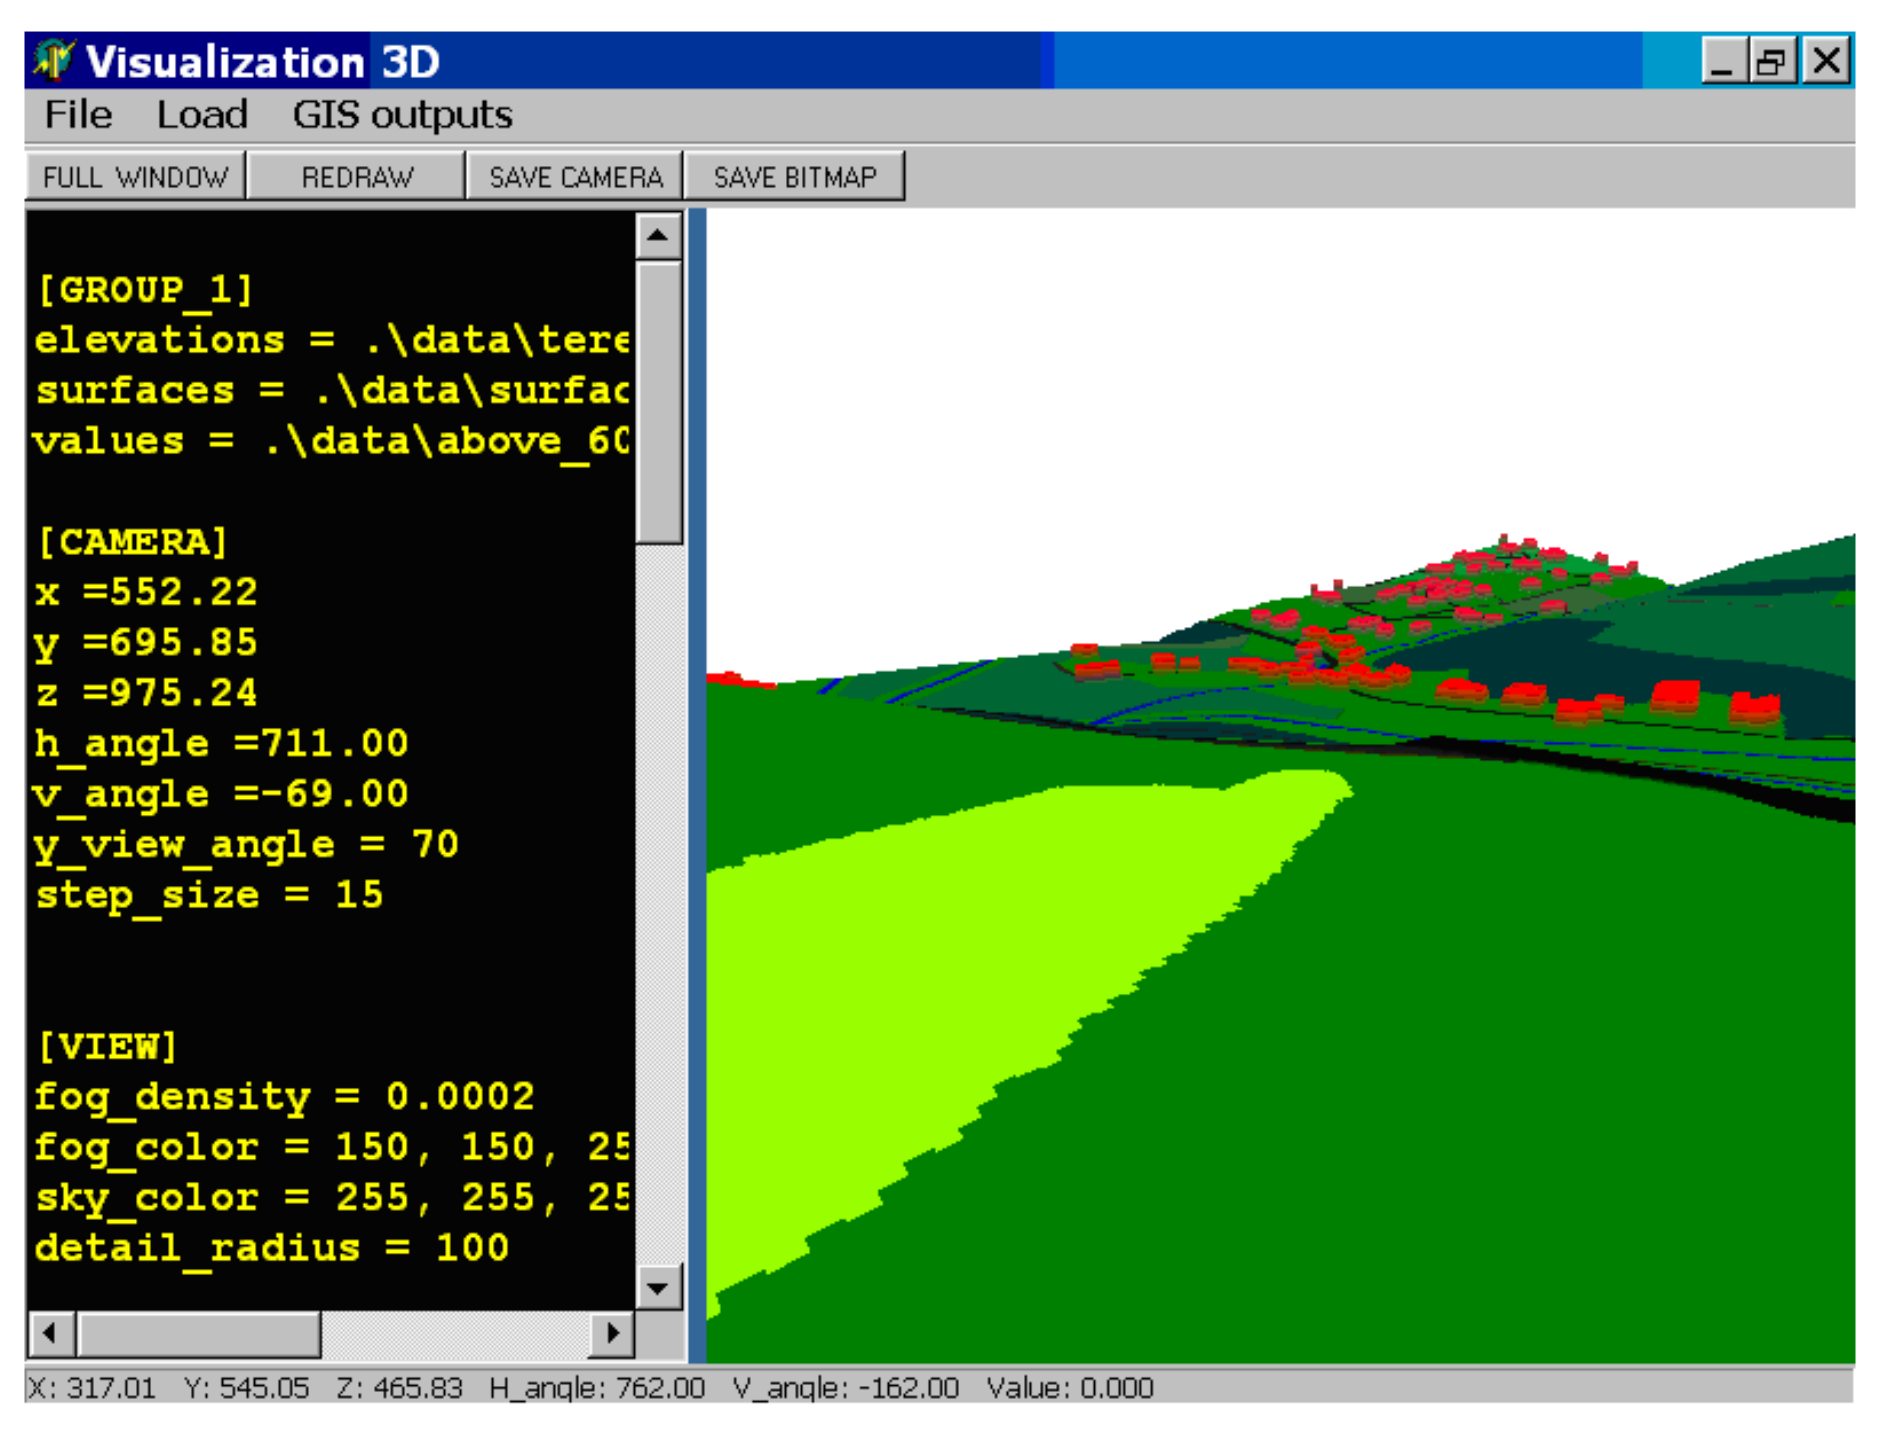Image resolution: width=1887 pixels, height=1430 pixels.
Task: Click the horizontal scrollbar thumb
Action: click(198, 1333)
